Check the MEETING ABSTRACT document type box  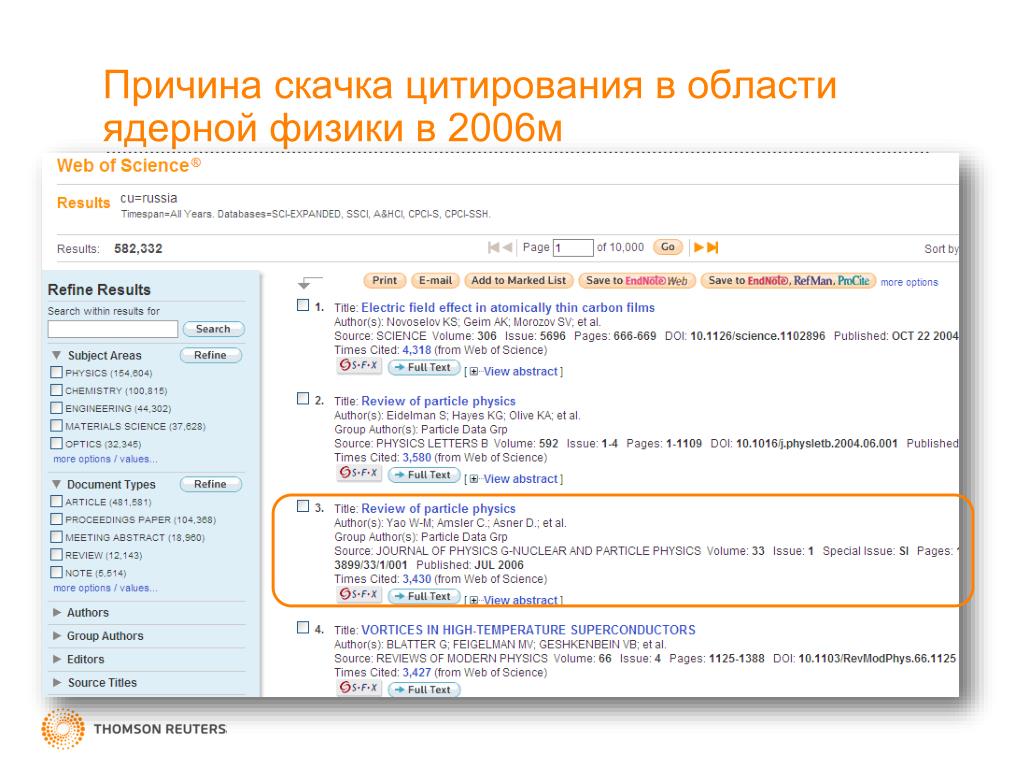(x=56, y=536)
